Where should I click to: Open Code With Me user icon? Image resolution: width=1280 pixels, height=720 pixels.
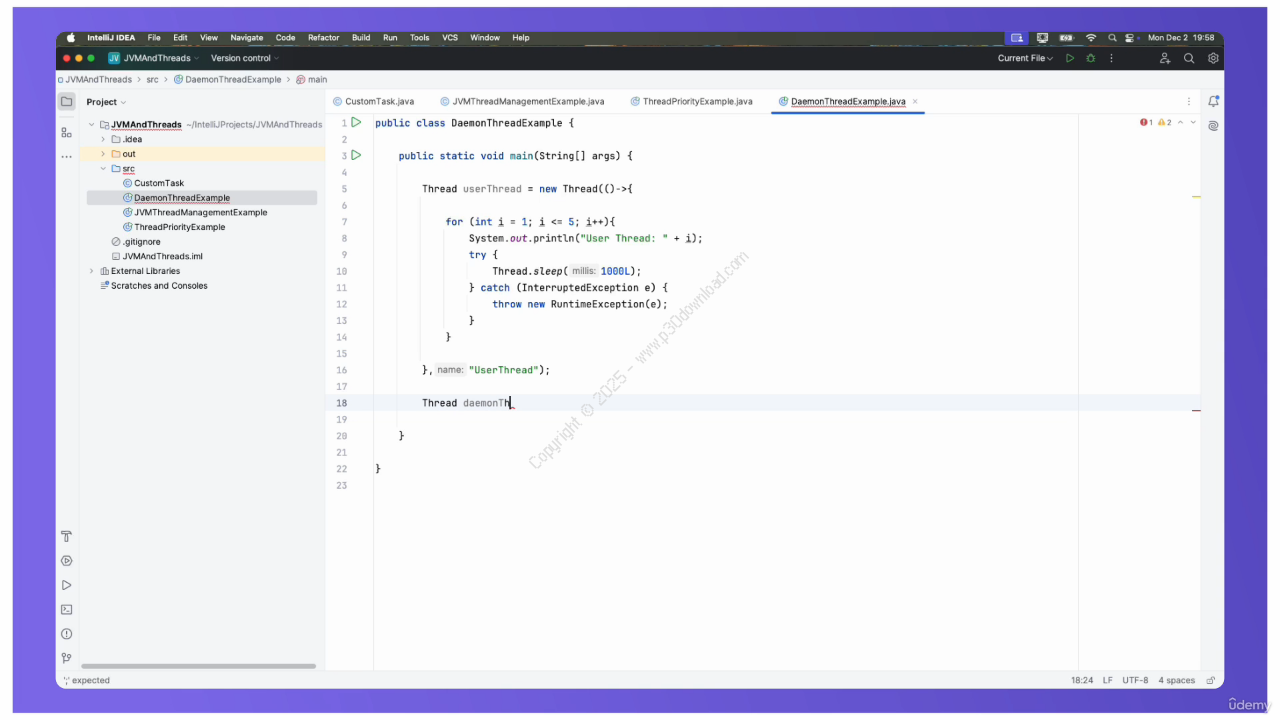(1165, 58)
